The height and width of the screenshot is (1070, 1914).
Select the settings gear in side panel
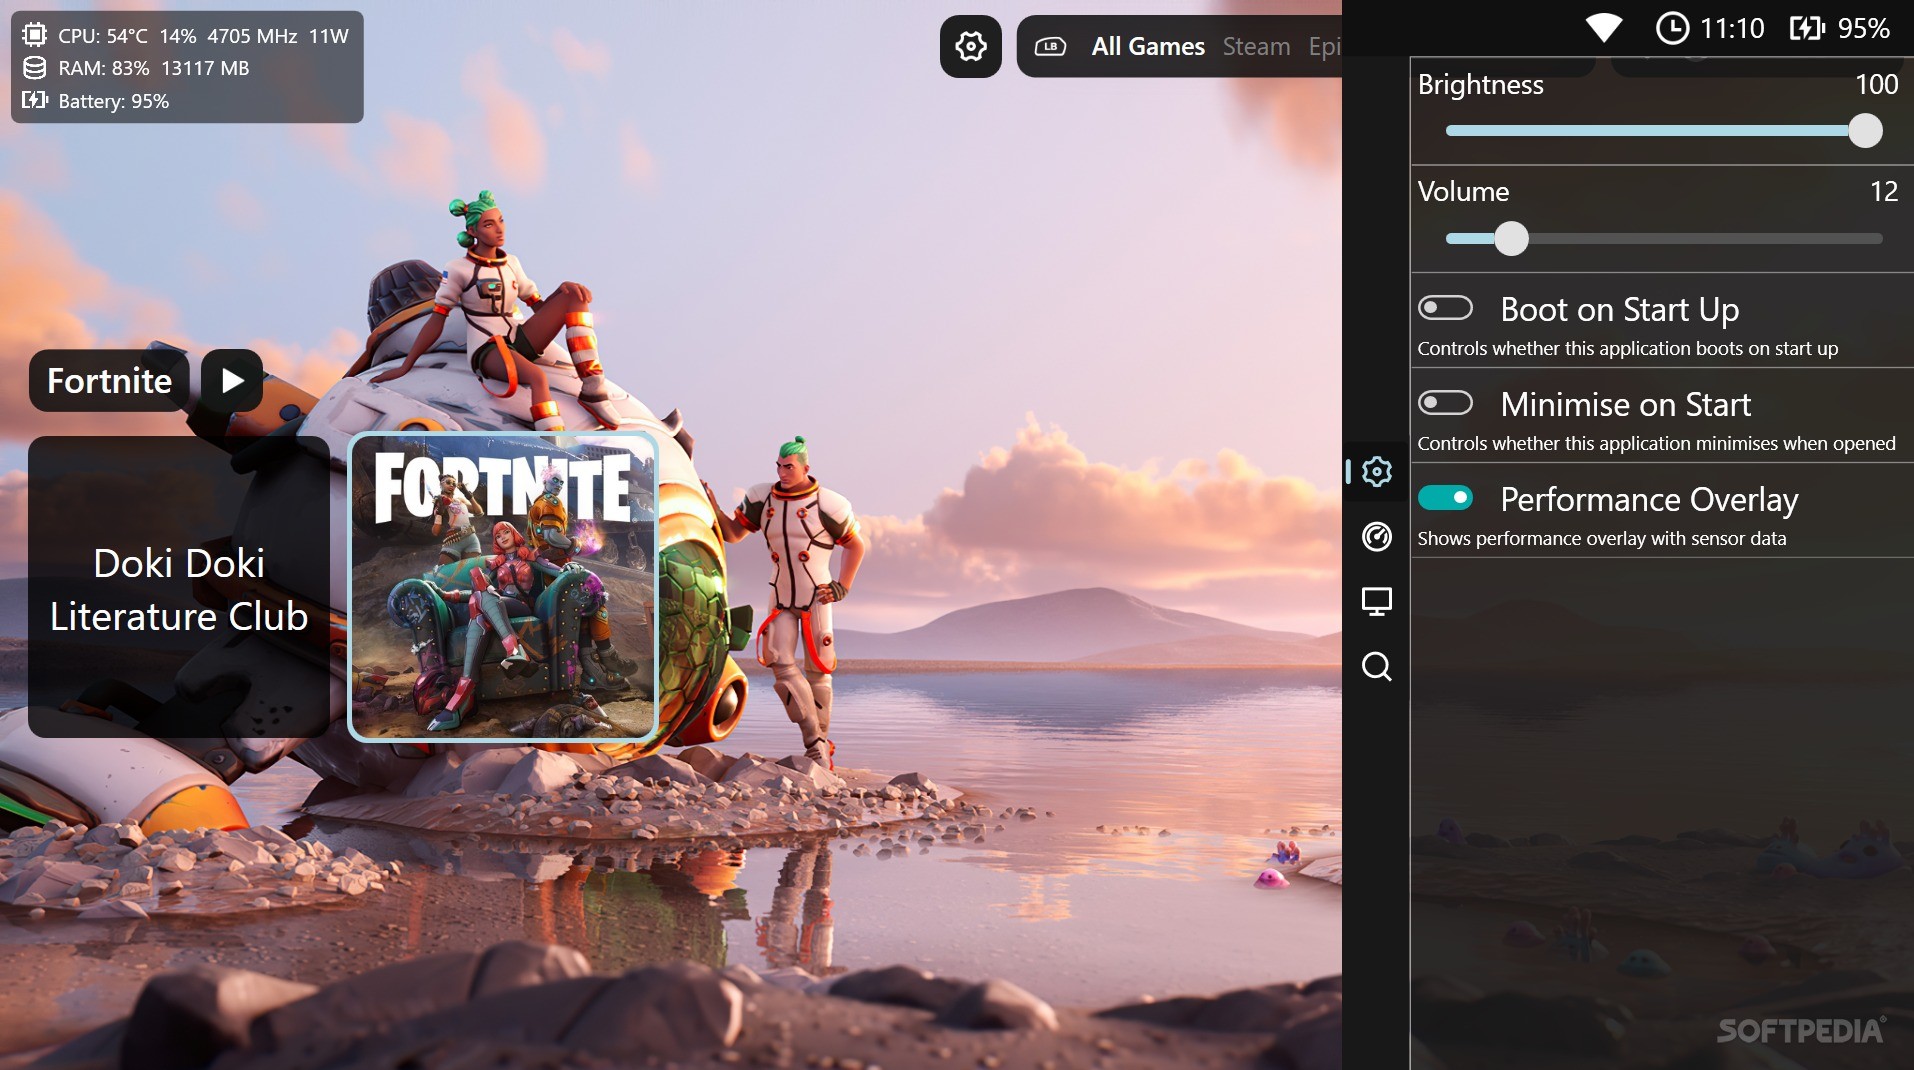click(1377, 471)
